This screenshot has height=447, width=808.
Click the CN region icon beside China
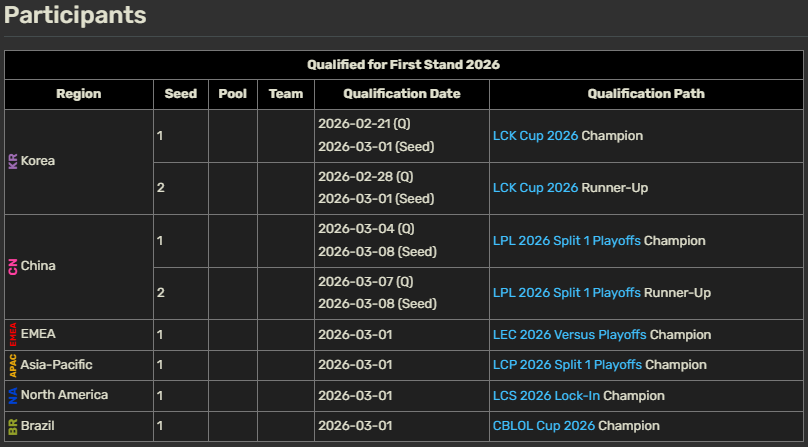coord(13,266)
